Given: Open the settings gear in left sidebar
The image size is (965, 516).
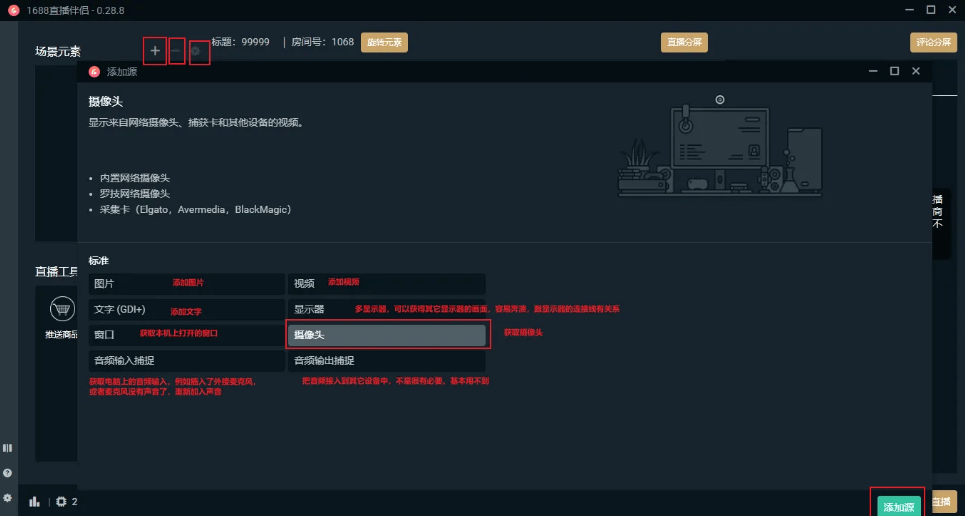Looking at the screenshot, I should (x=8, y=497).
